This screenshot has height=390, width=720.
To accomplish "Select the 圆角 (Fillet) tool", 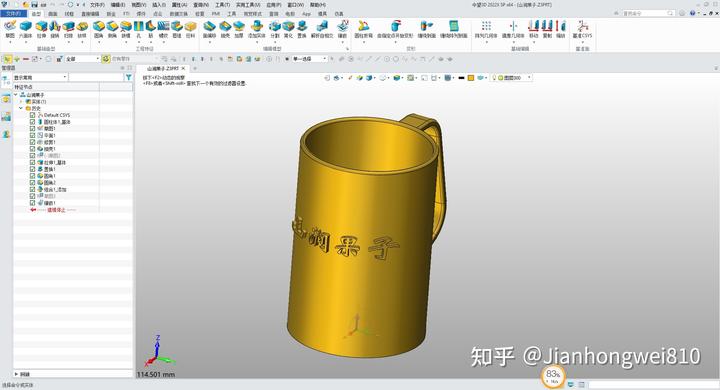I will [98, 29].
